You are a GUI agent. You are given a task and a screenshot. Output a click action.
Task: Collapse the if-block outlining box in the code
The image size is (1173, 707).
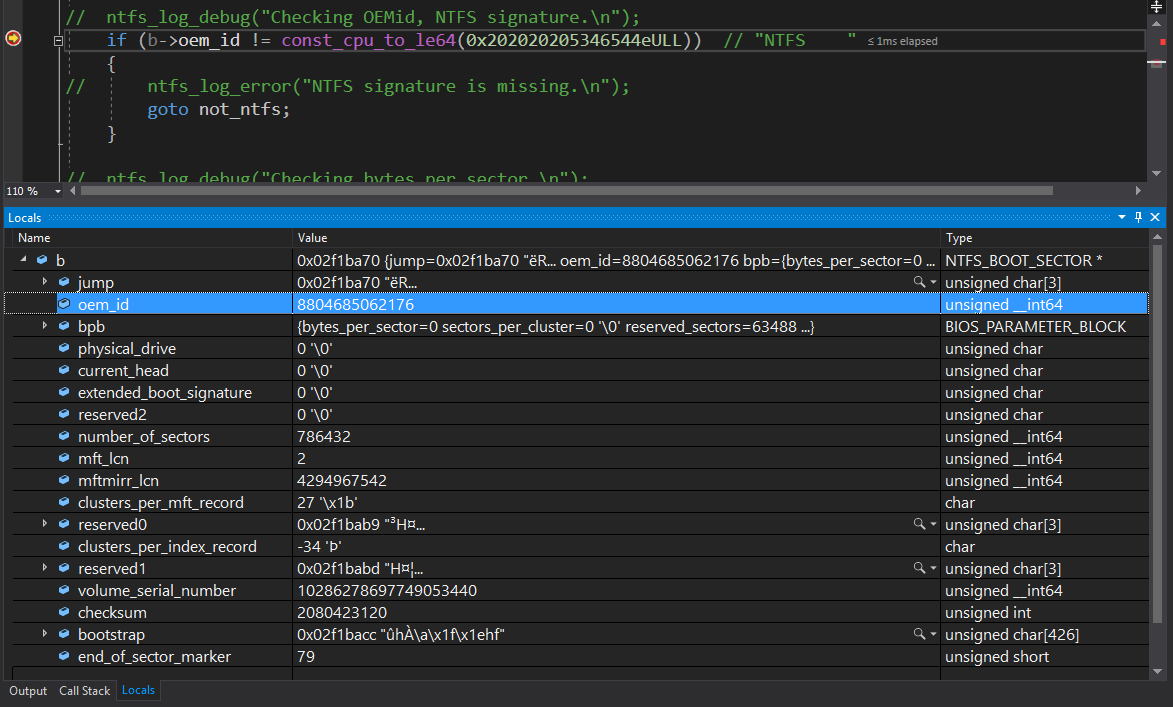[58, 41]
